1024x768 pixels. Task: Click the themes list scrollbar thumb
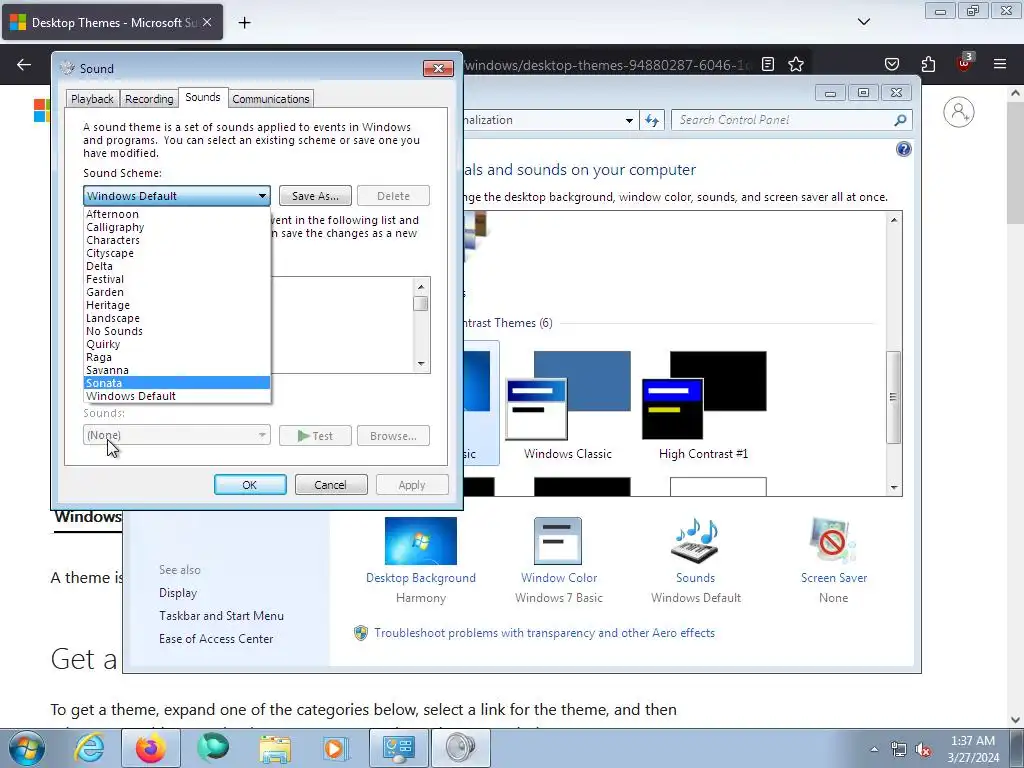(893, 397)
